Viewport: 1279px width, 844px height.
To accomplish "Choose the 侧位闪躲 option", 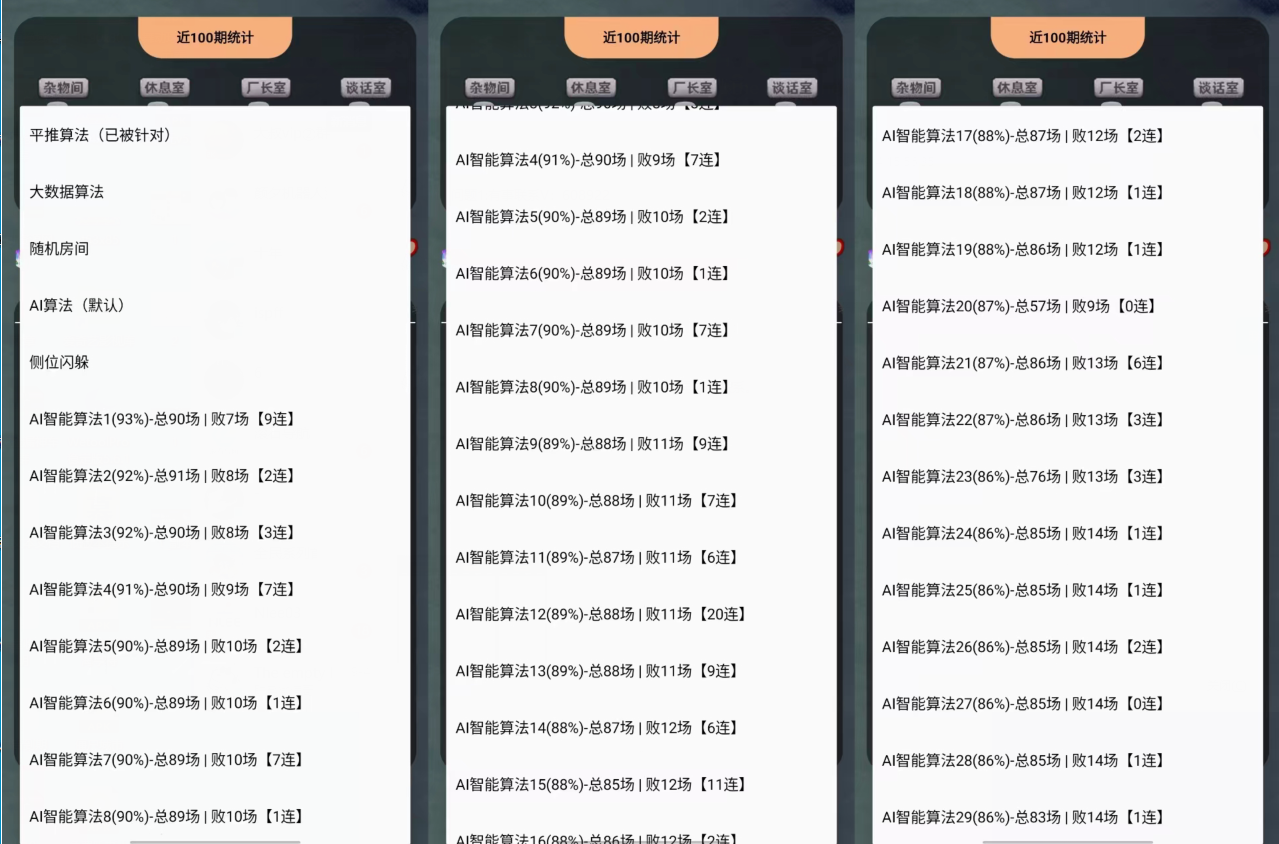I will pyautogui.click(x=60, y=362).
